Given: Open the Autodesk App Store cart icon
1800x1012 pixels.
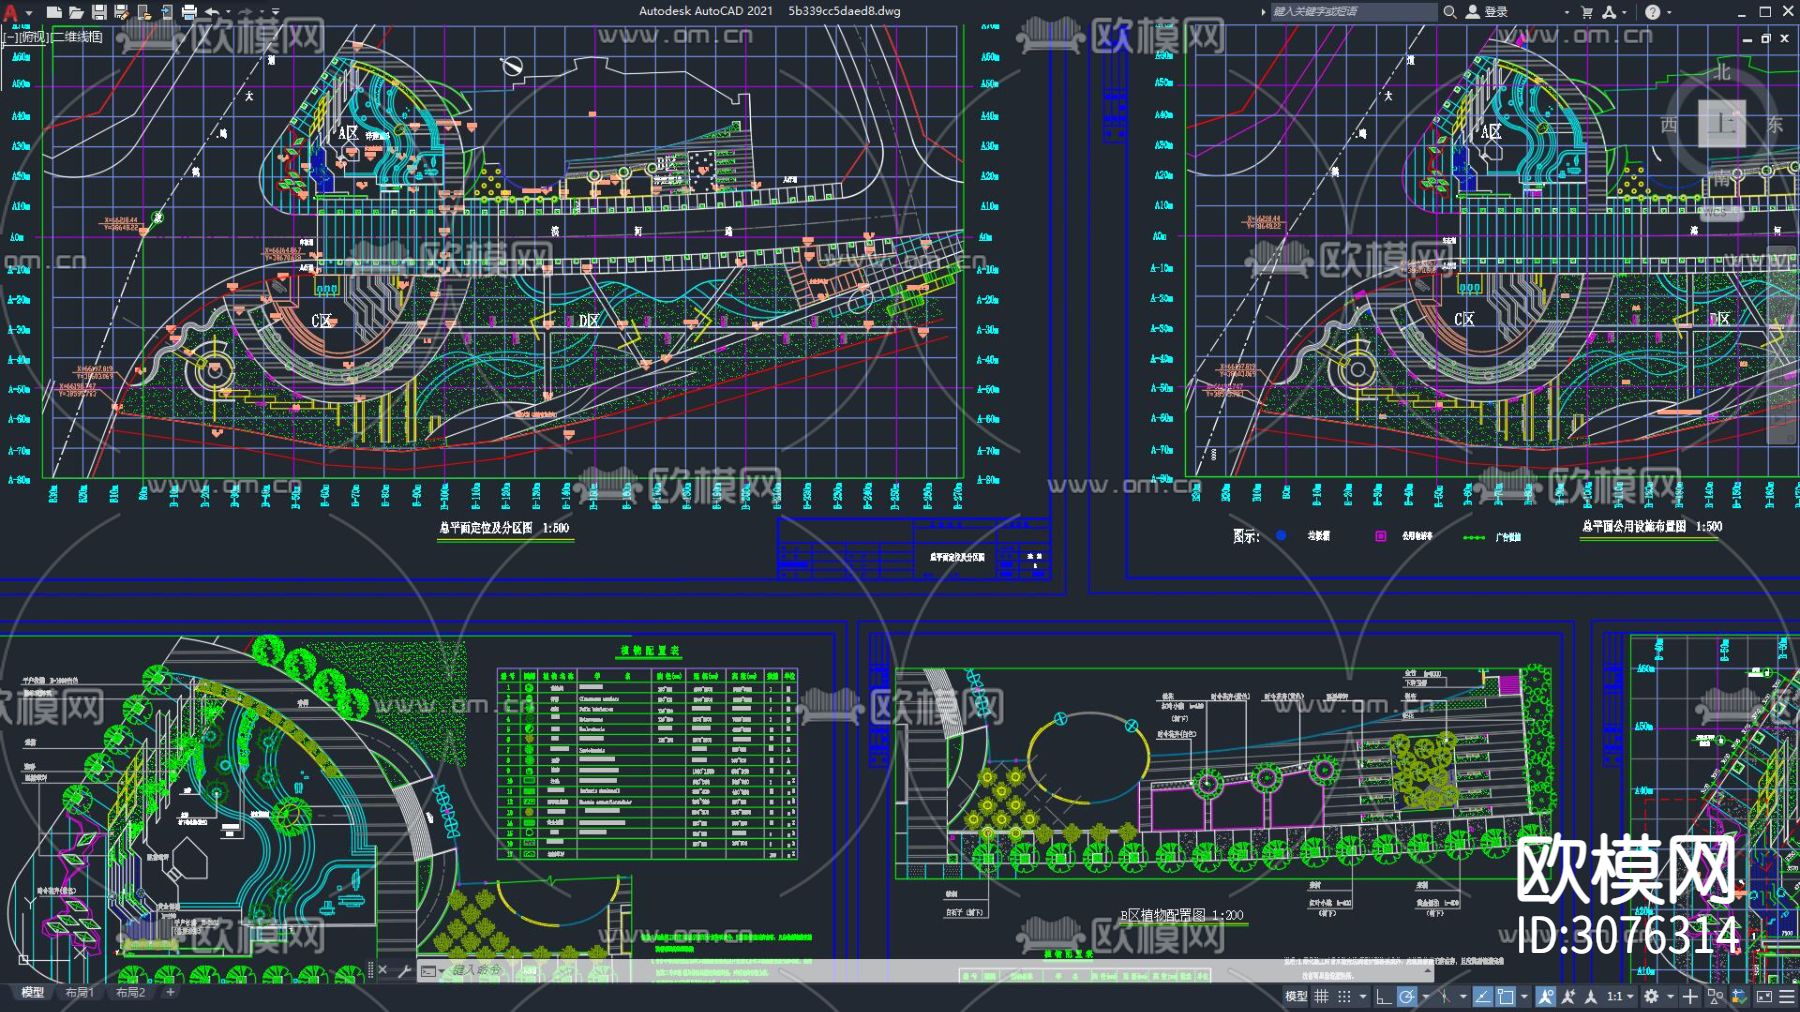Looking at the screenshot, I should [1587, 12].
